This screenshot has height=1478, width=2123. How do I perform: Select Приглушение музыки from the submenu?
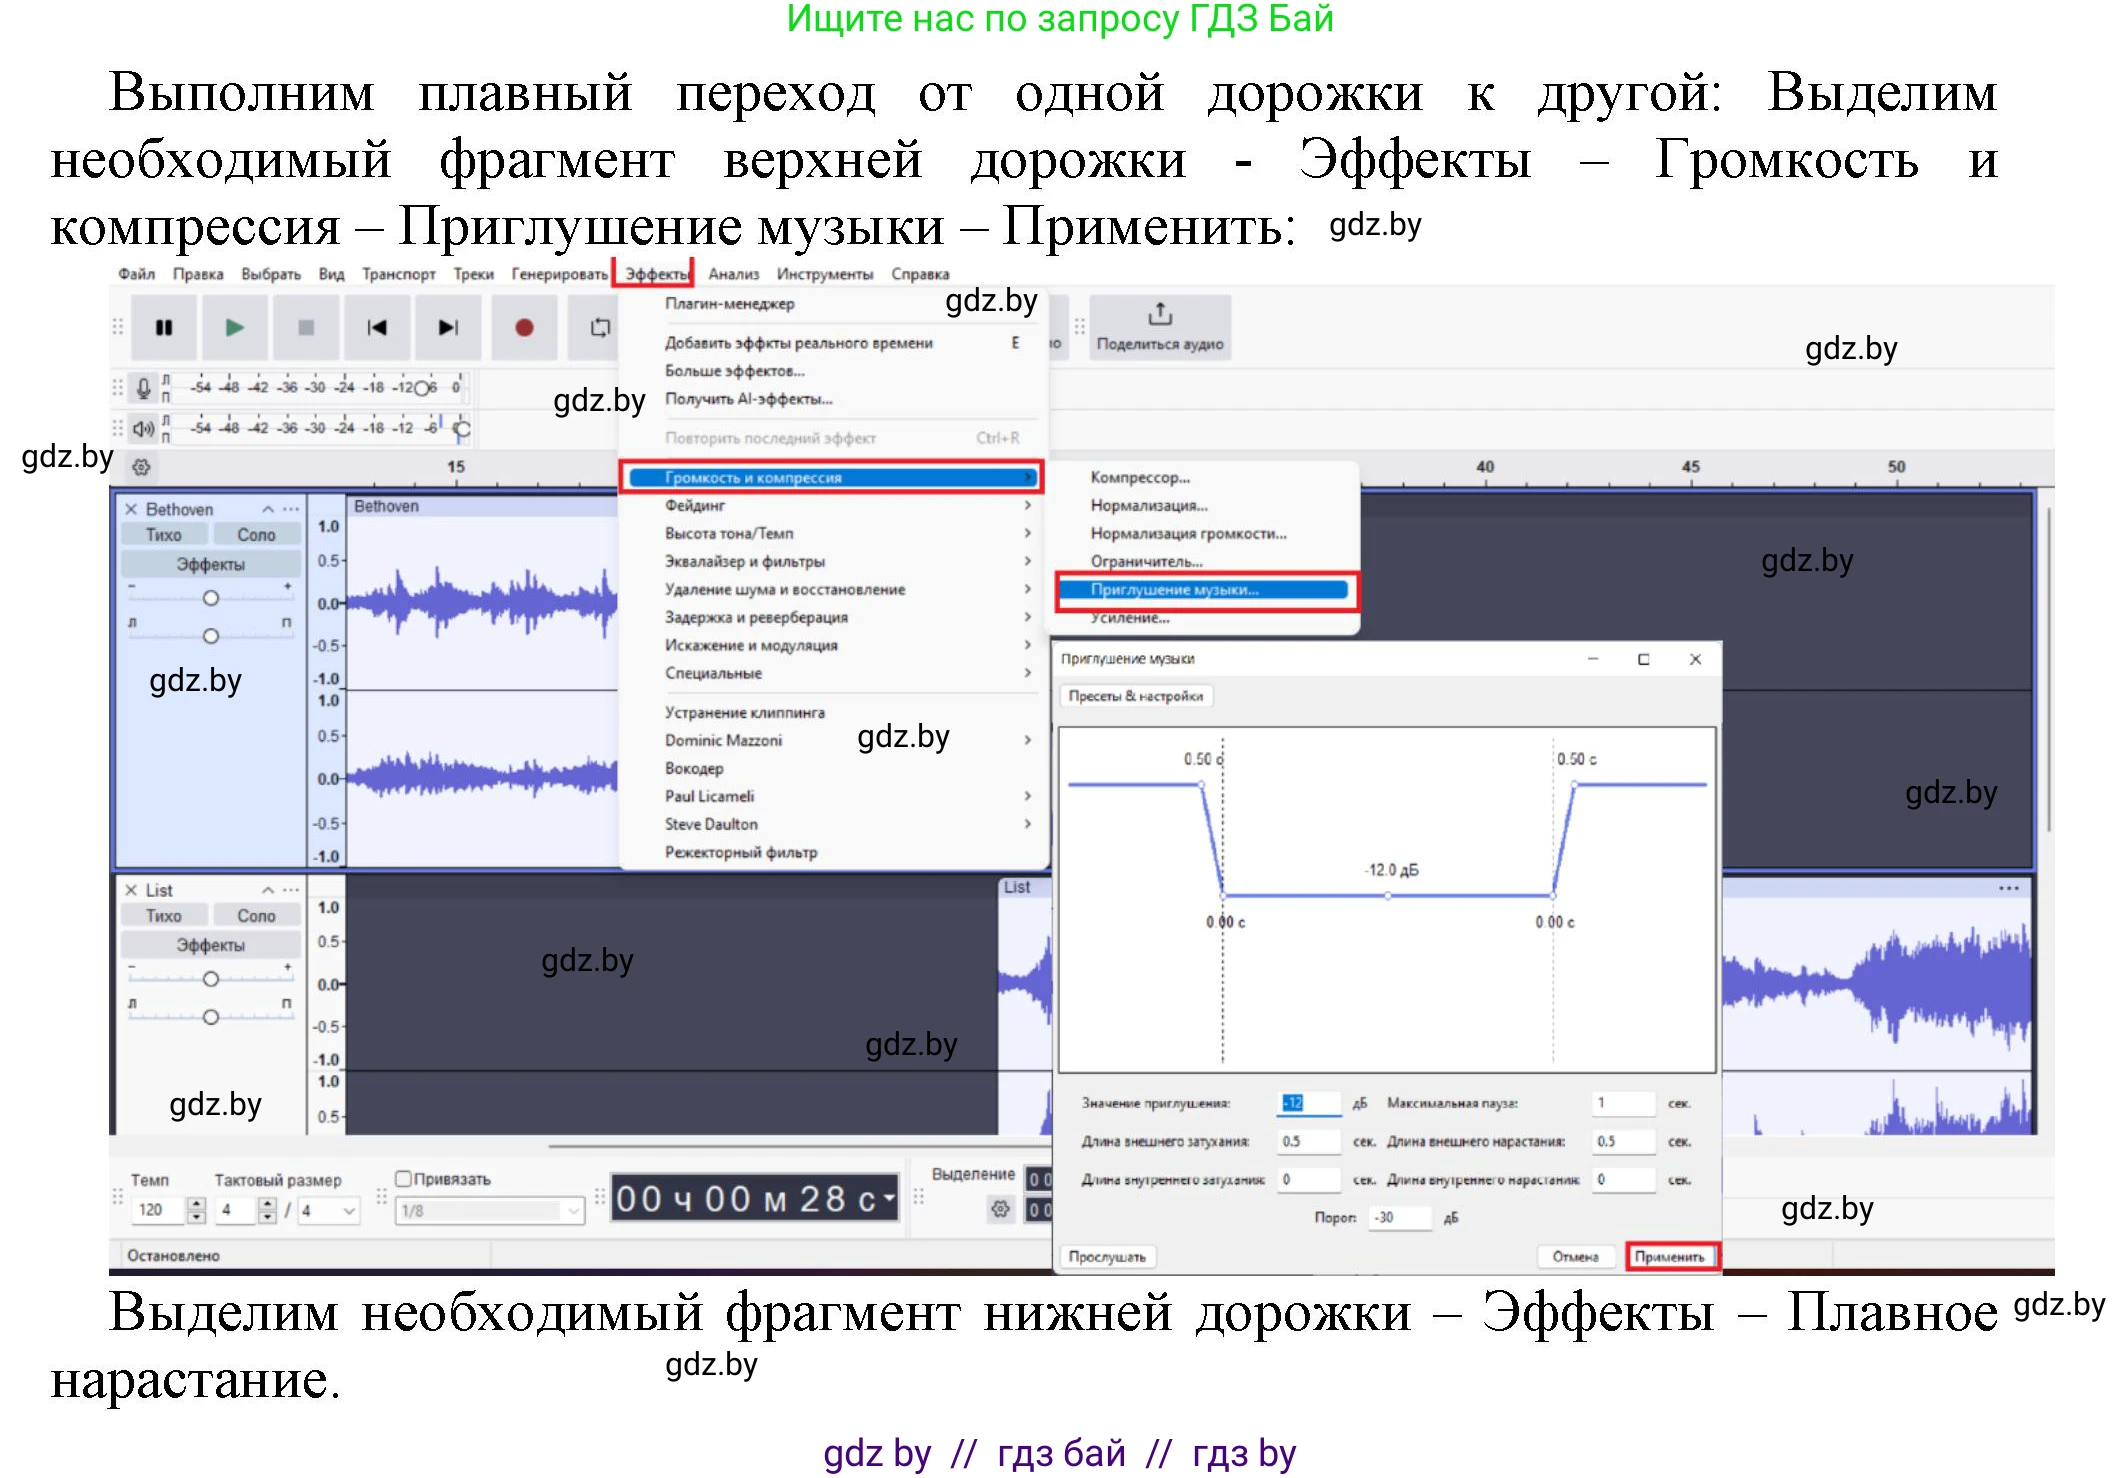[x=1175, y=590]
